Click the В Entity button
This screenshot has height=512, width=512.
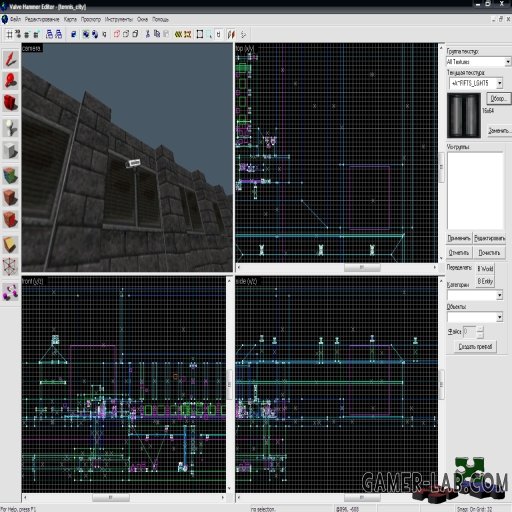[485, 281]
